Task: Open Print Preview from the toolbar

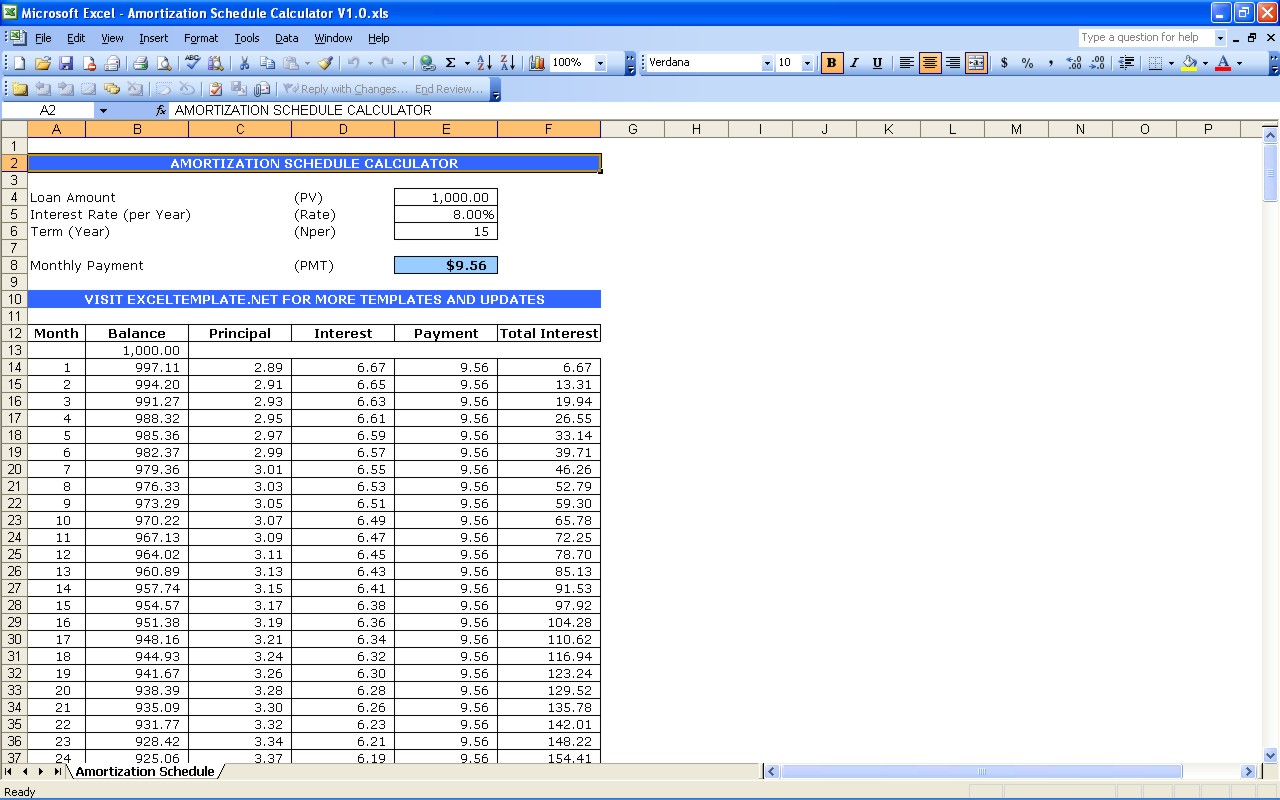Action: point(164,63)
